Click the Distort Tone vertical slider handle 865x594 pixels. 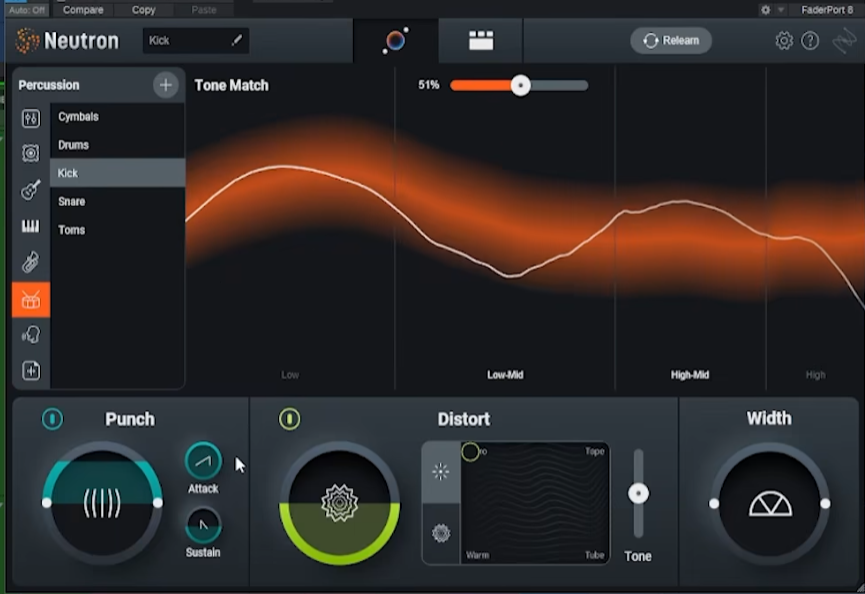click(638, 493)
